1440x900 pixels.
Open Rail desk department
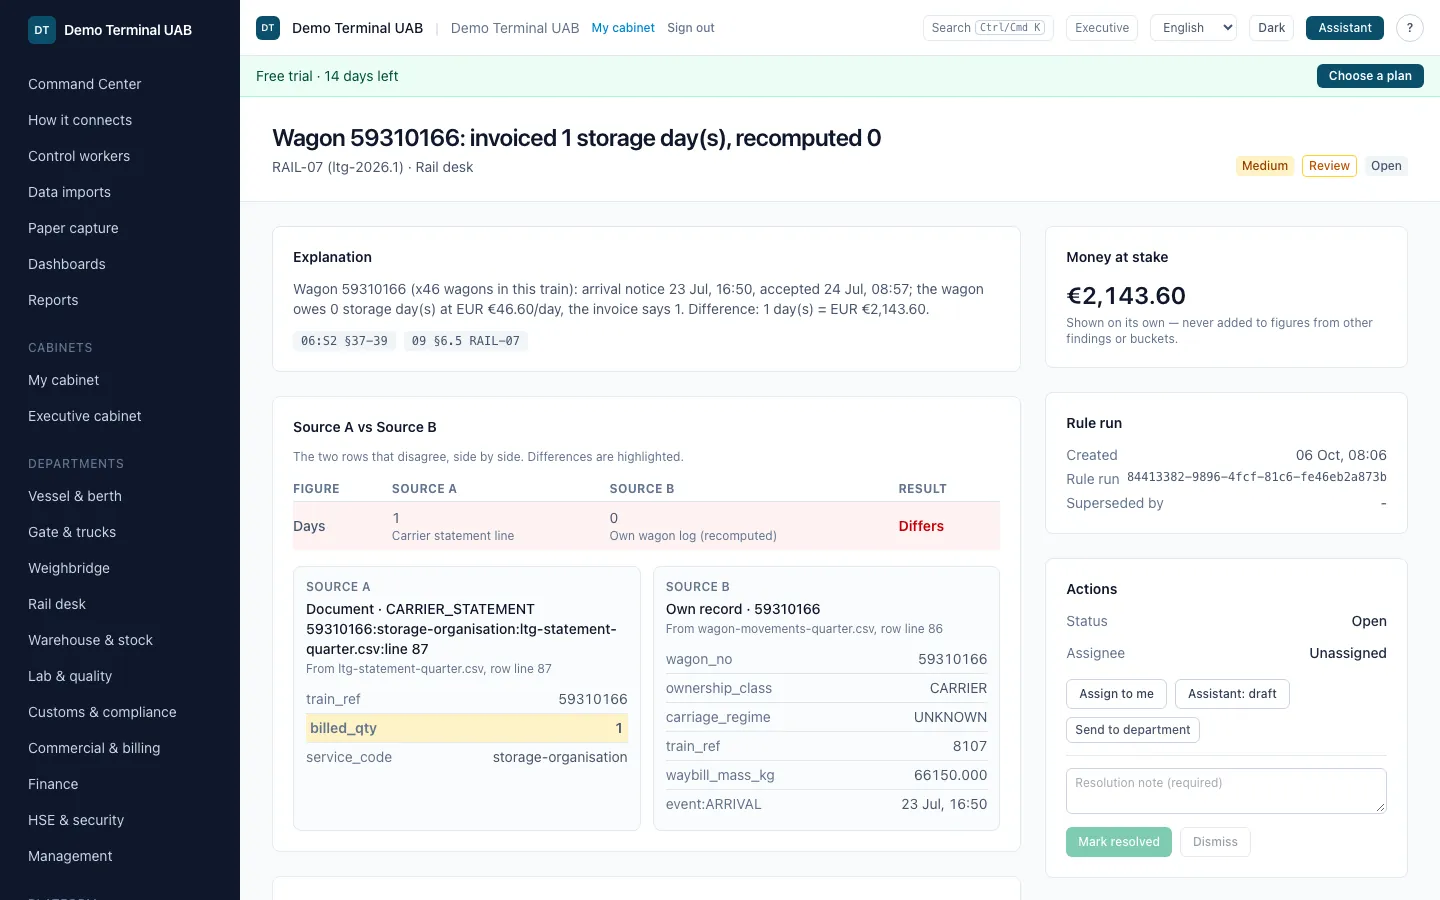tap(57, 604)
